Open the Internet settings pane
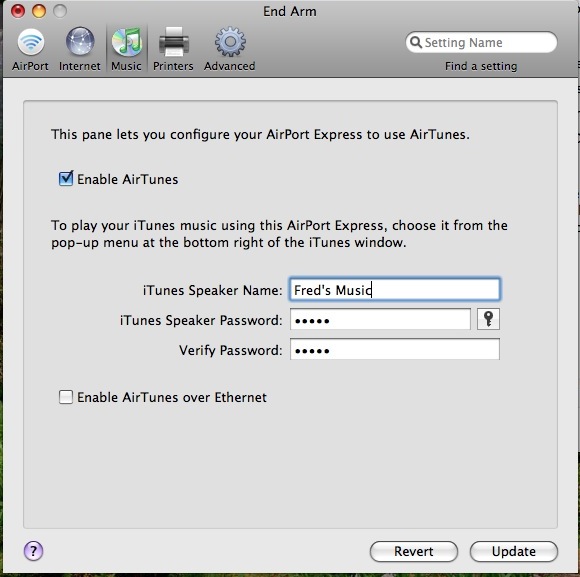This screenshot has width=580, height=577. click(80, 49)
